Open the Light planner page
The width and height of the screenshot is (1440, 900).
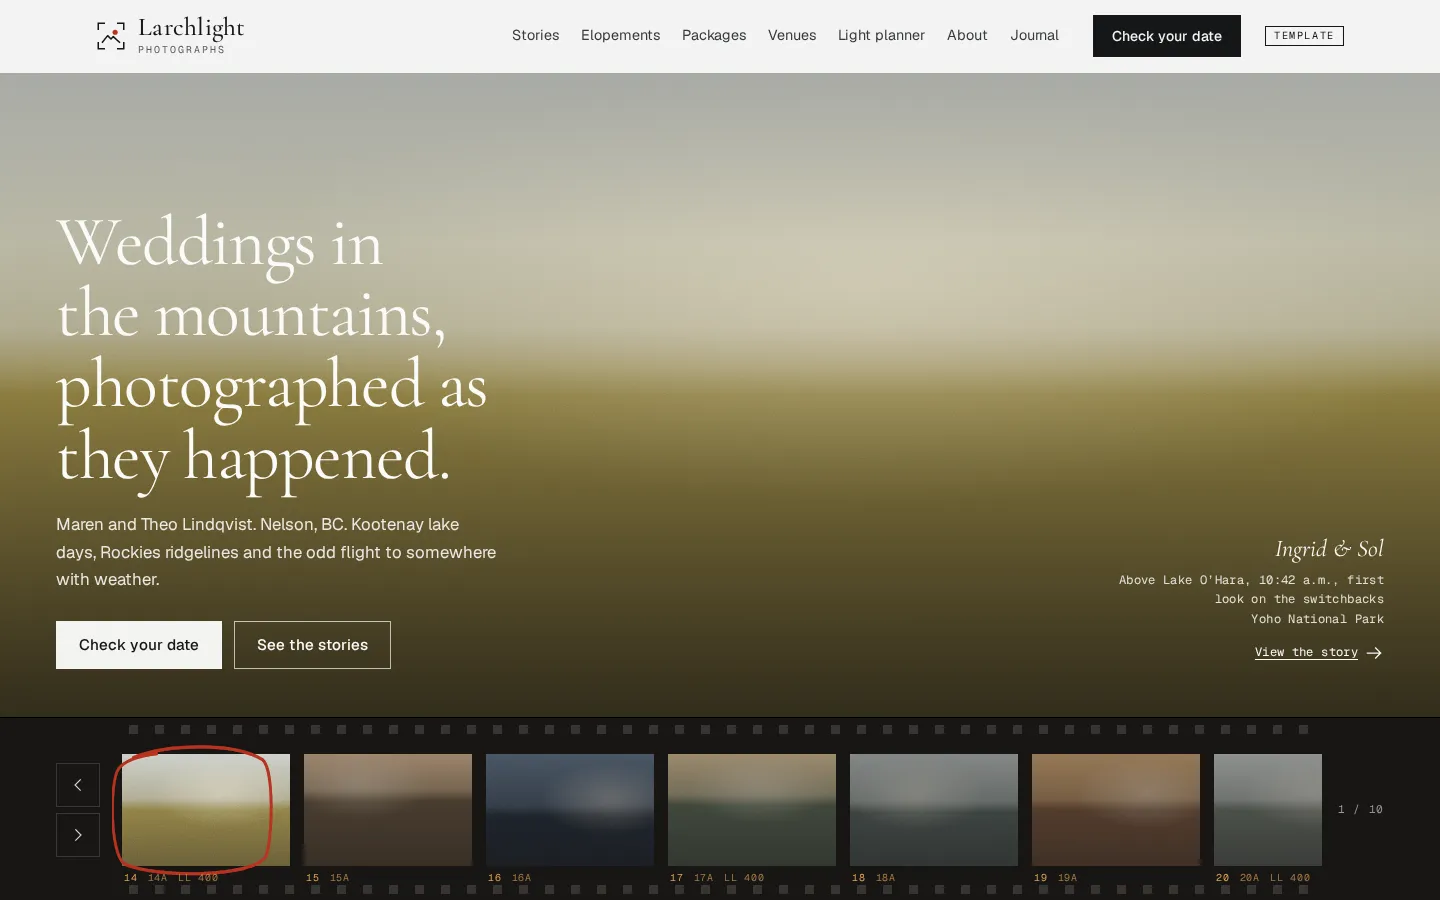point(881,35)
